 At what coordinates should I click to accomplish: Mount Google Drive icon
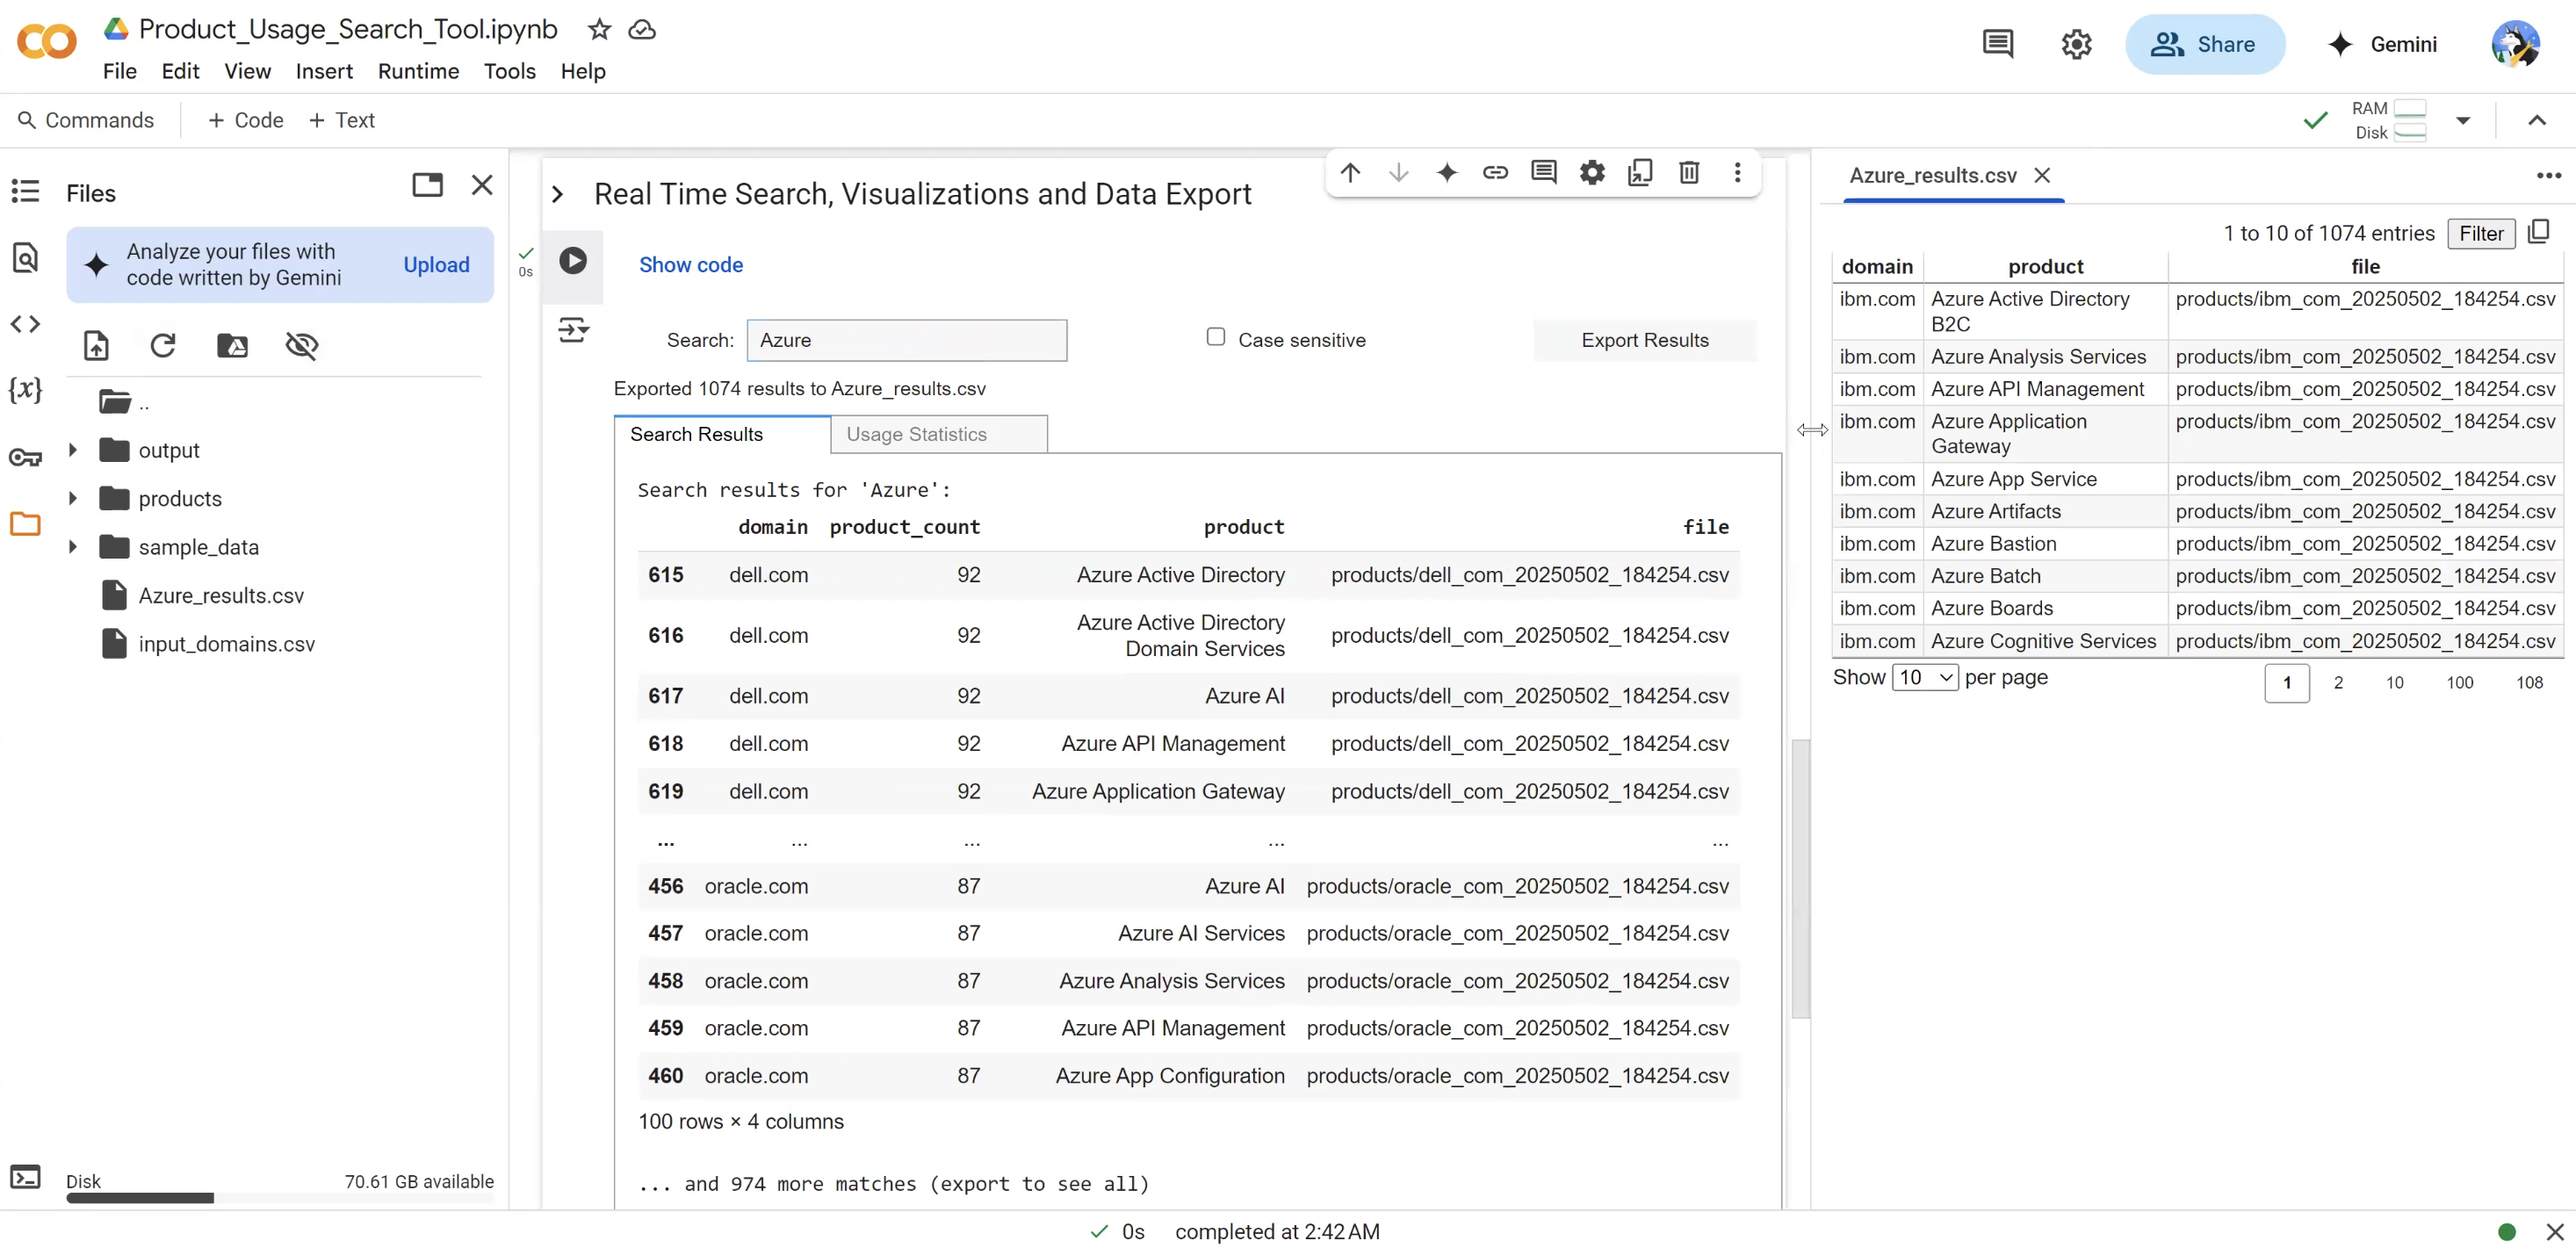pos(232,346)
